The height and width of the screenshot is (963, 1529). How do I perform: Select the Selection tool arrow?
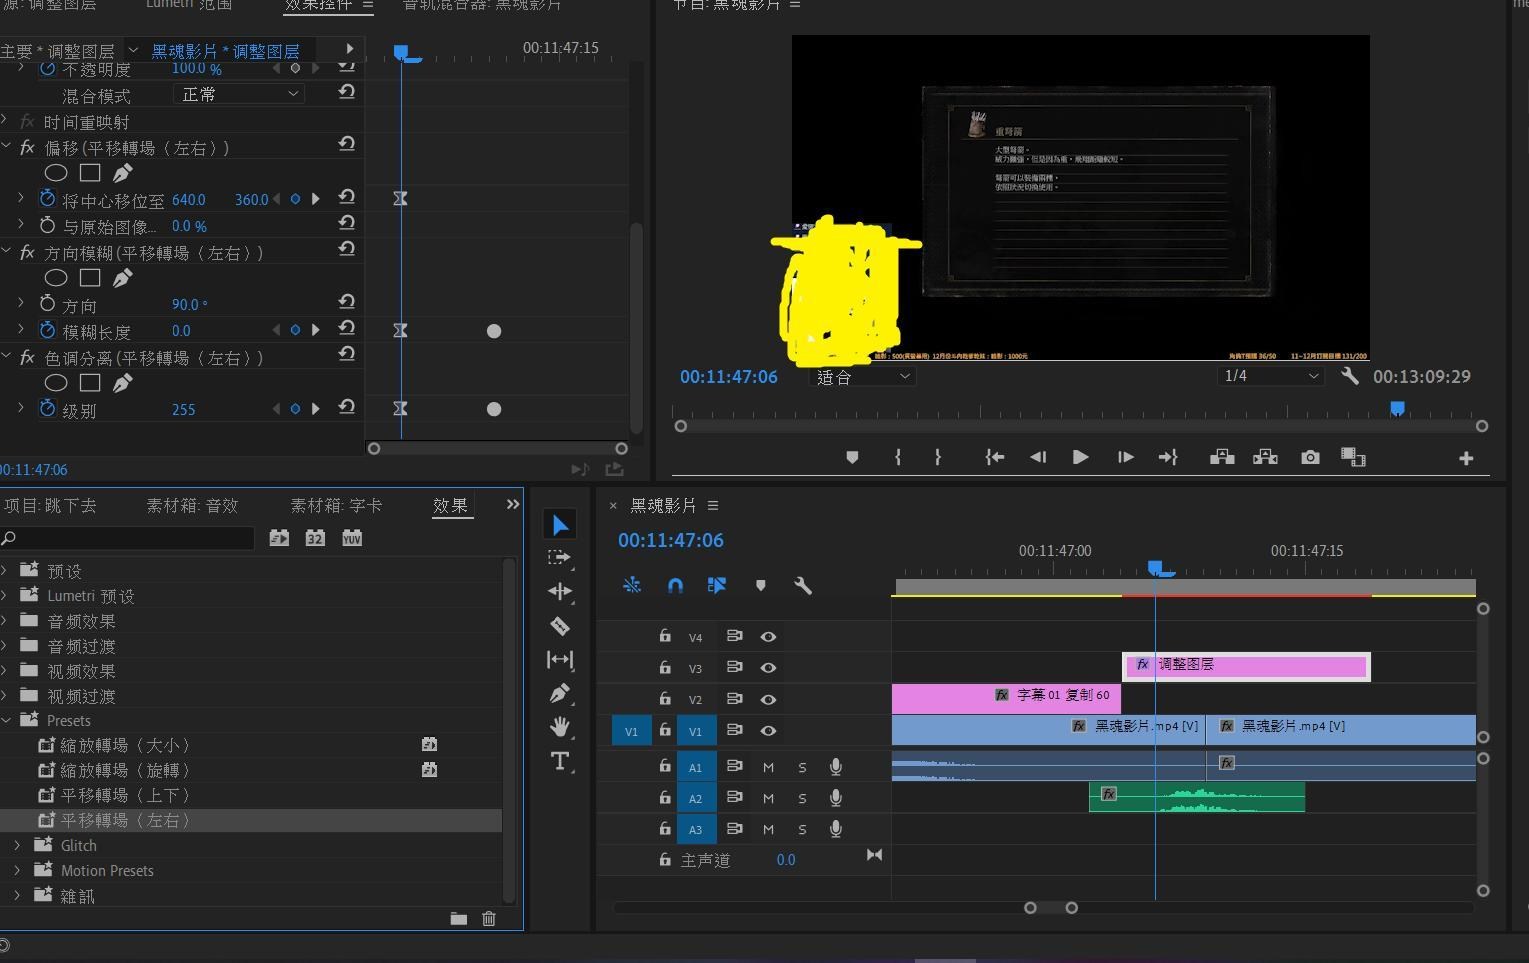(560, 525)
